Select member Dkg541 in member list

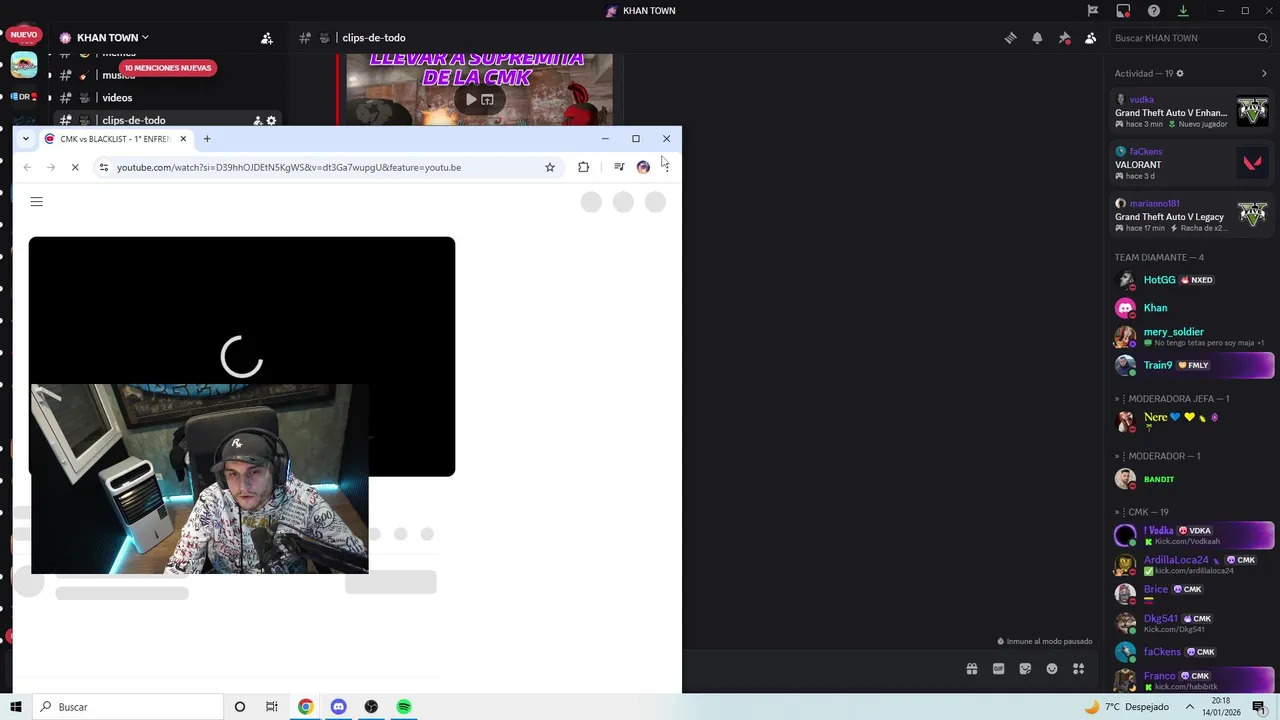(1192, 622)
